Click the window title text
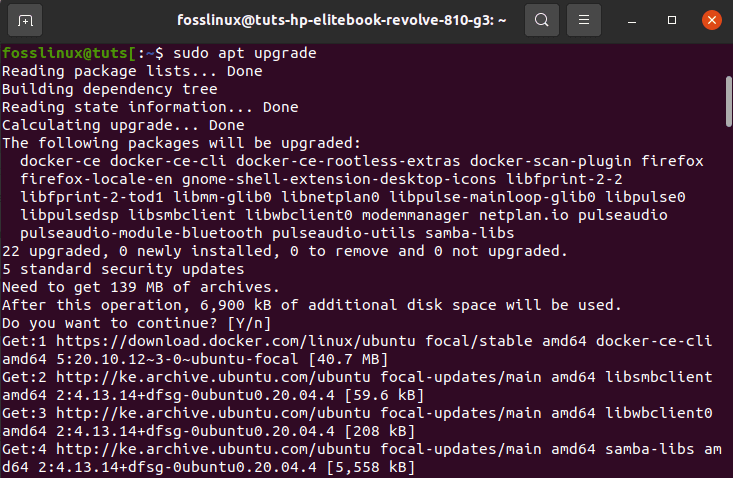Viewport: 733px width, 478px height. 342,20
